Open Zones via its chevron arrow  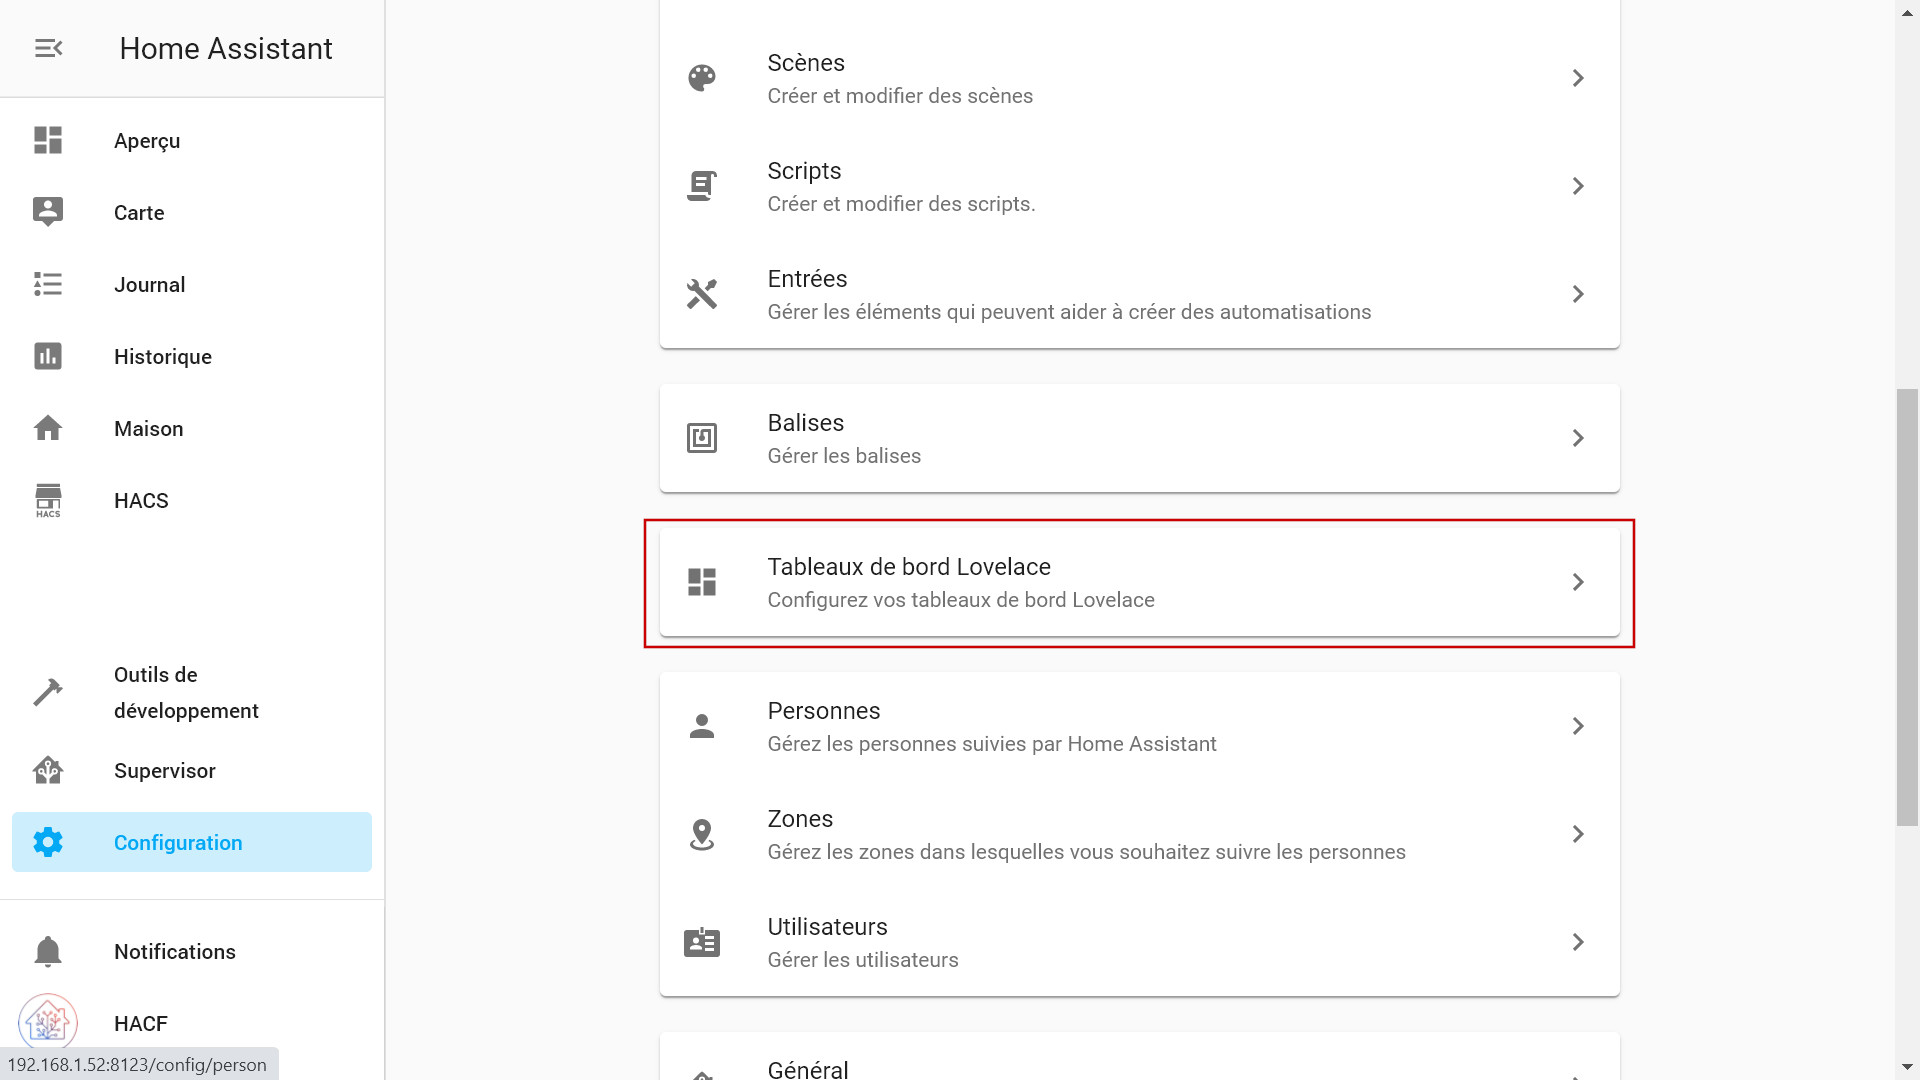coord(1578,834)
